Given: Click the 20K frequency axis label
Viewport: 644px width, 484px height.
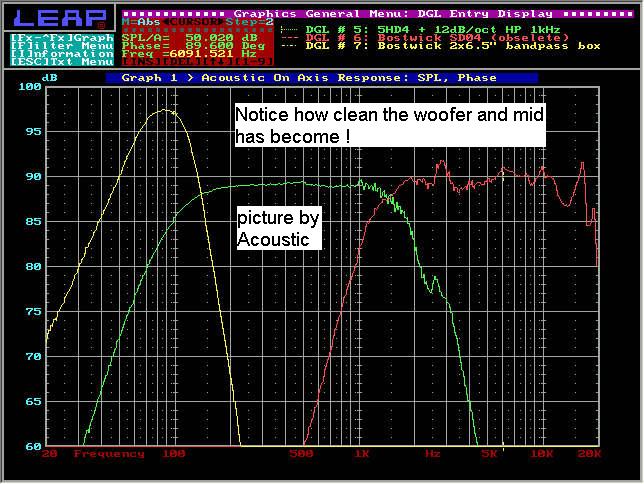Looking at the screenshot, I should [x=589, y=454].
